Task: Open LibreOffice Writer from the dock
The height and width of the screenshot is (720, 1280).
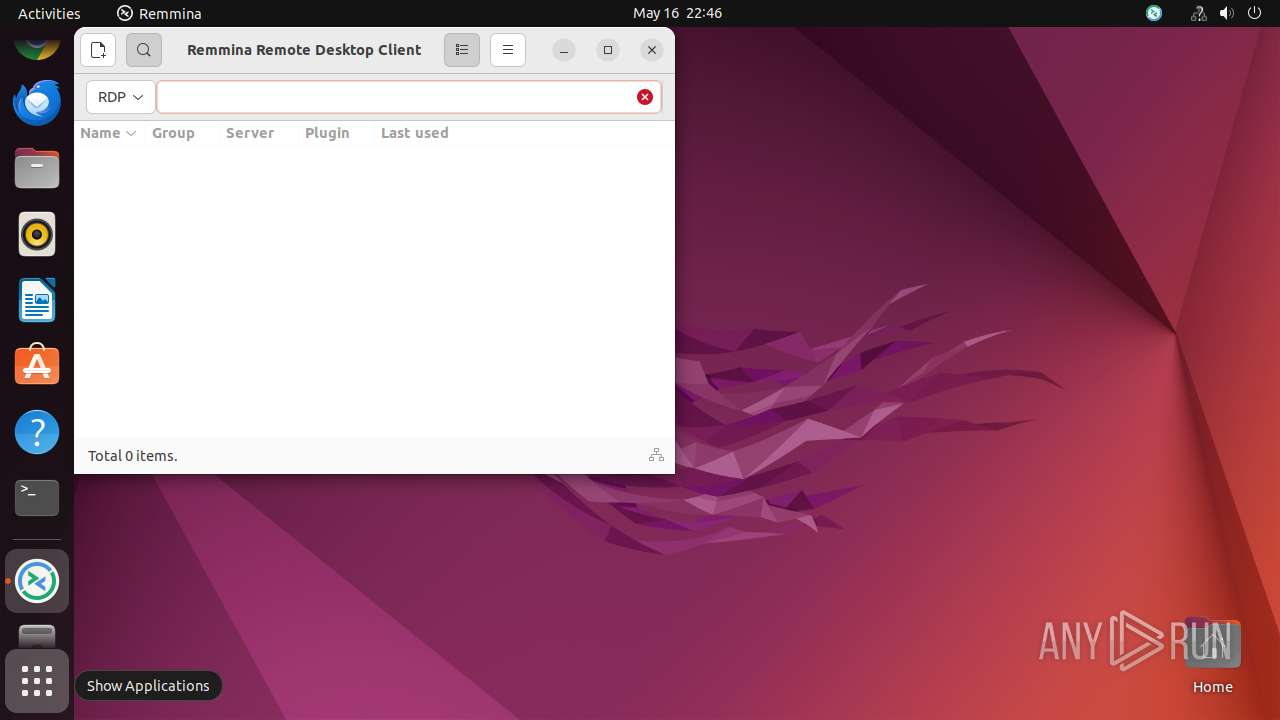Action: (x=37, y=300)
